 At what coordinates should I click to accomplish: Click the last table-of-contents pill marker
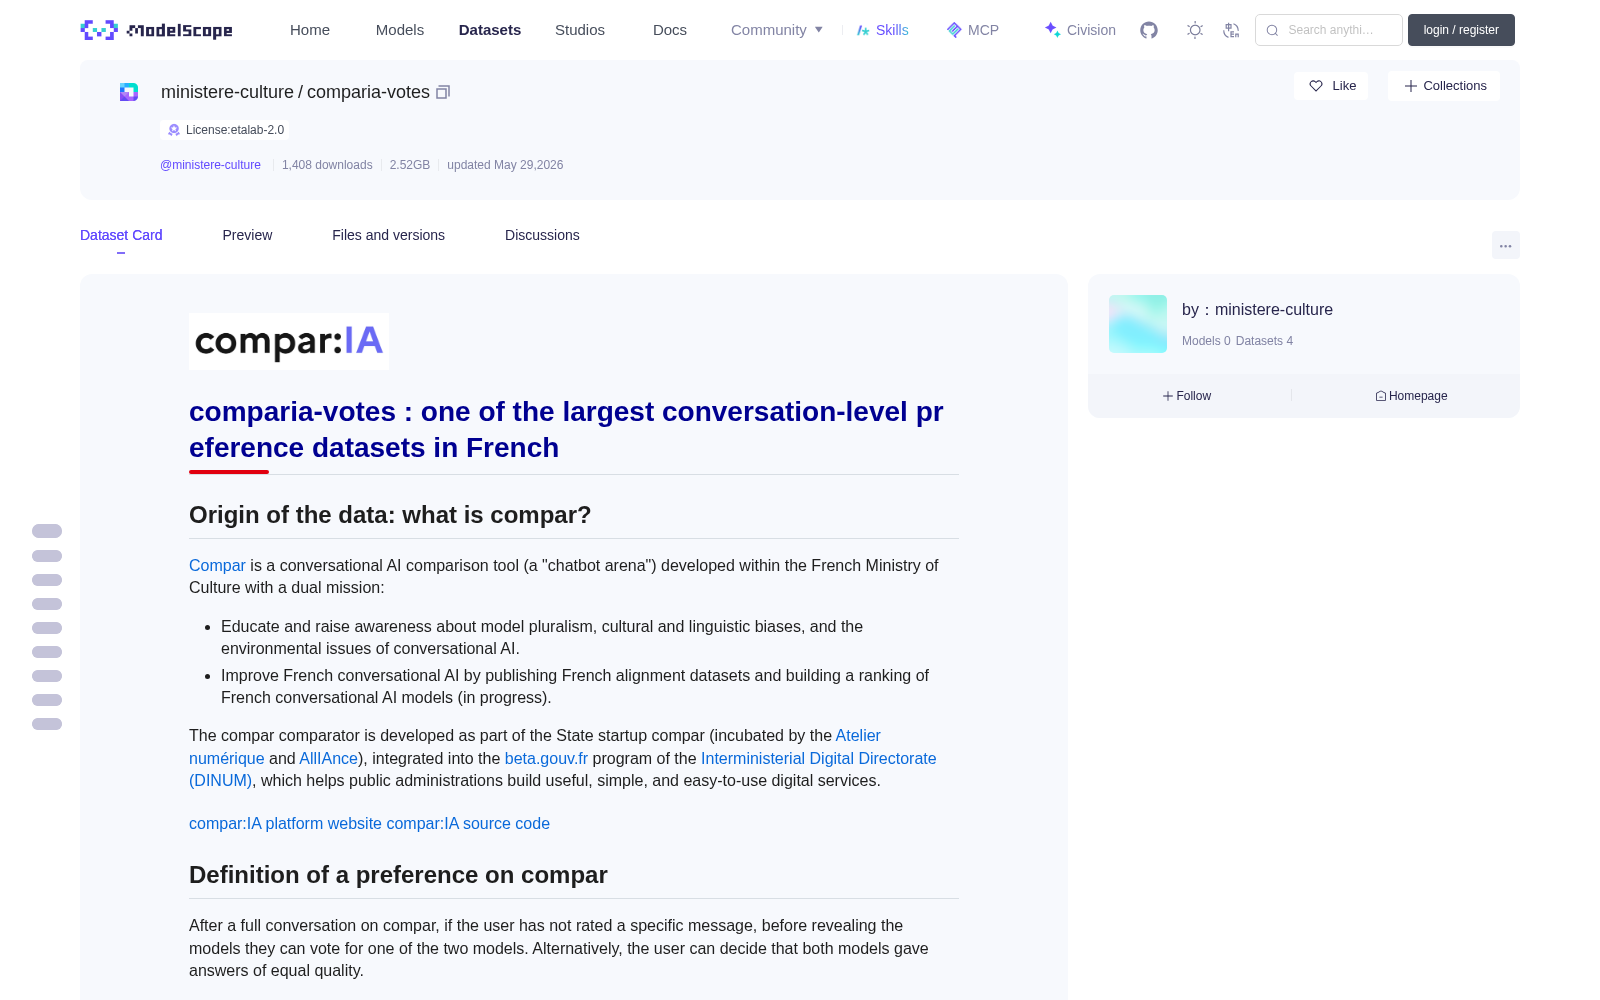(47, 724)
